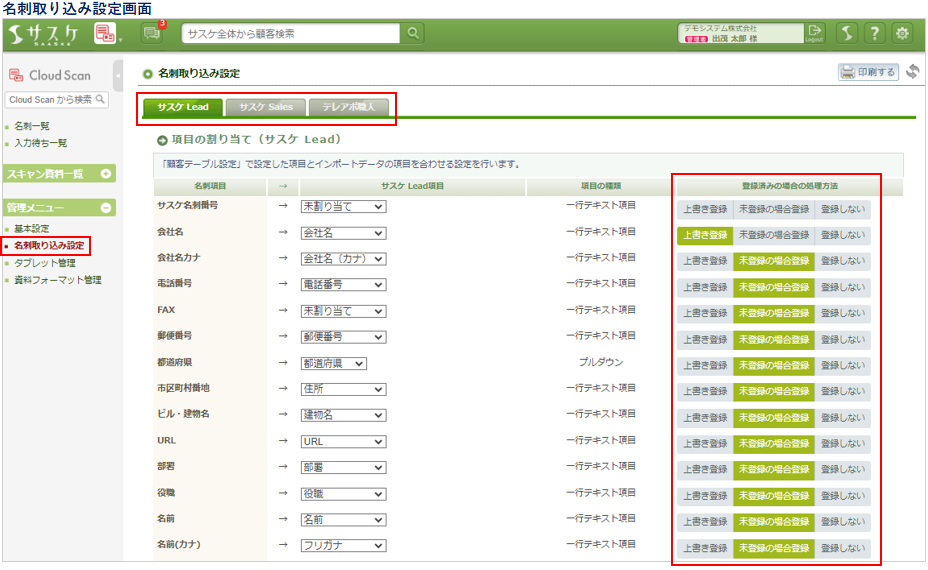
Task: Open 名刺取り込み設定 menu item
Action: click(49, 245)
